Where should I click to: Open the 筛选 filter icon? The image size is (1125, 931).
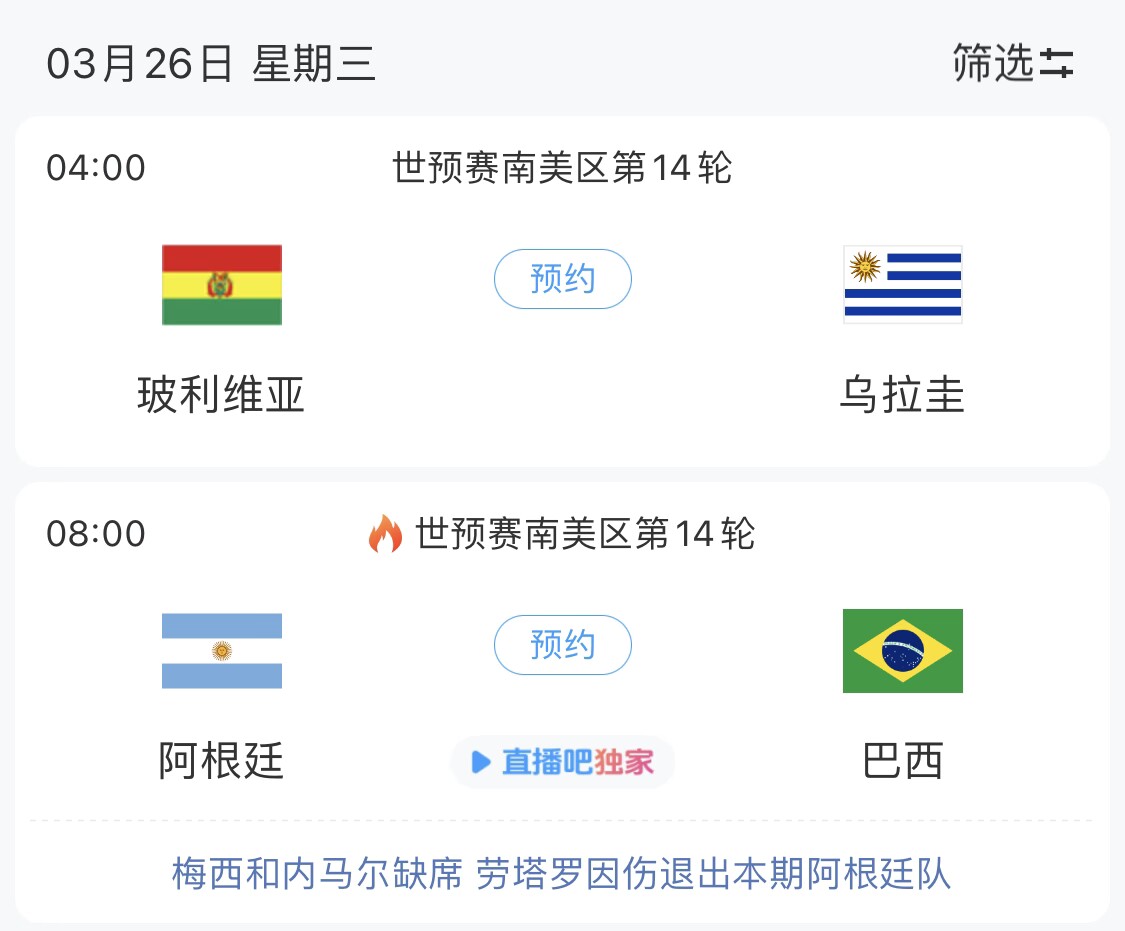click(1012, 64)
